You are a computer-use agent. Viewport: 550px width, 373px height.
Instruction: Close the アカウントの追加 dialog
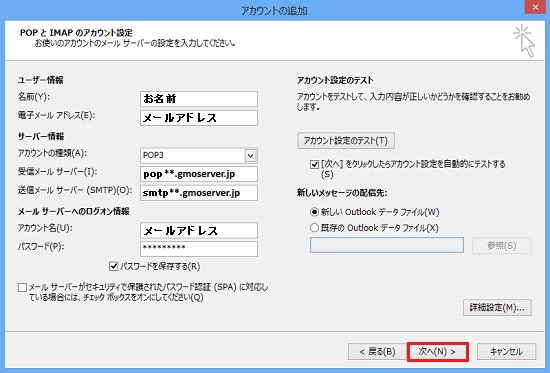pos(535,7)
